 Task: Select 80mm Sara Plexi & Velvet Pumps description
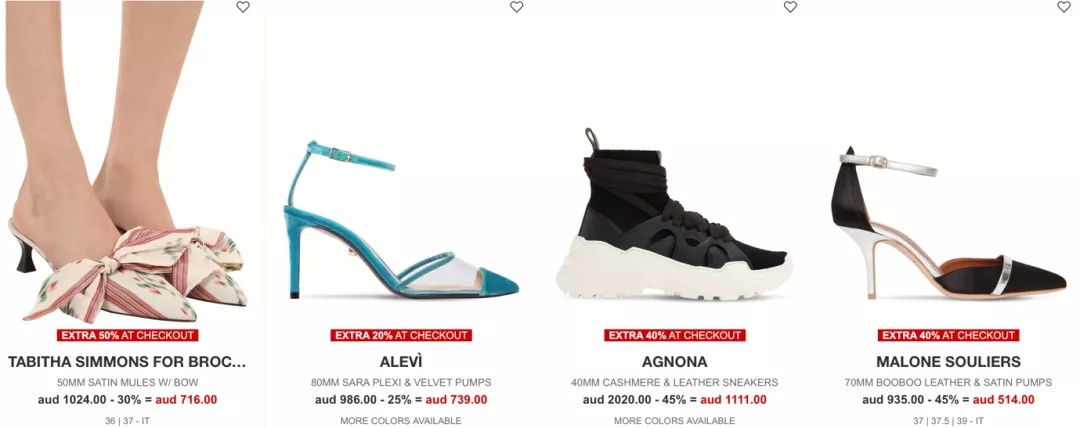pyautogui.click(x=401, y=383)
